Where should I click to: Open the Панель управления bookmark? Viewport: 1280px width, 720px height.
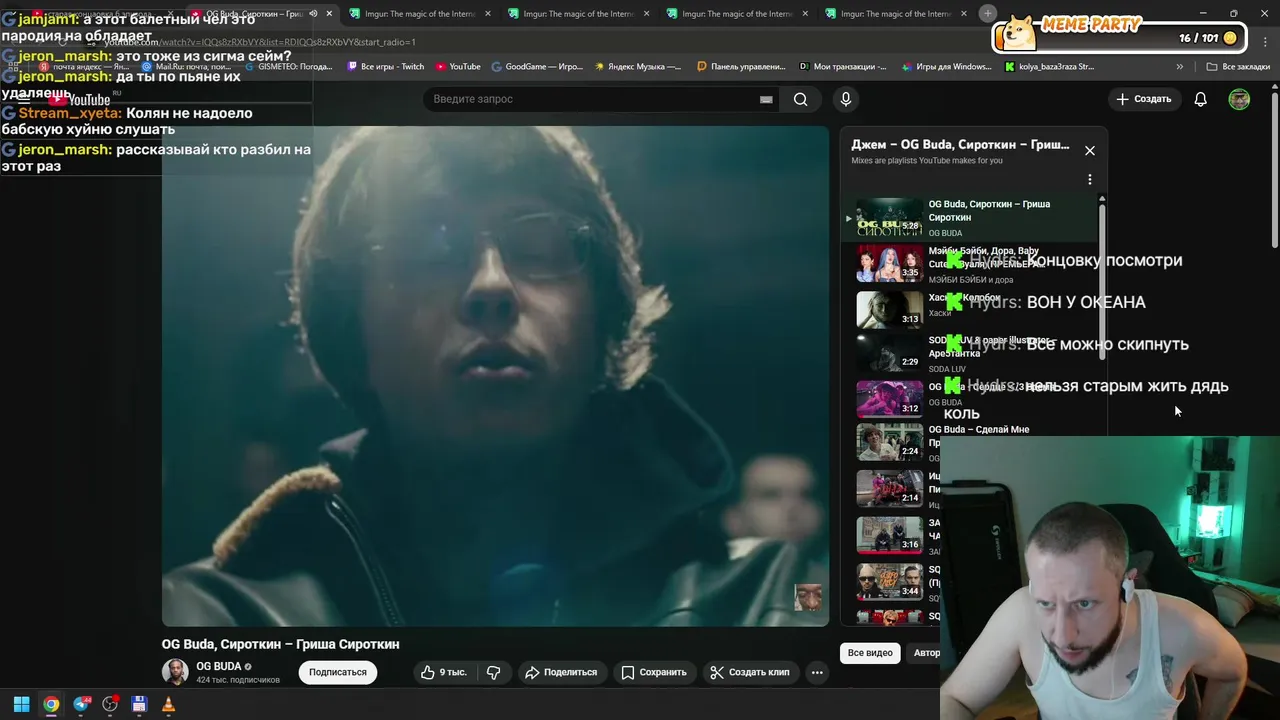(741, 67)
